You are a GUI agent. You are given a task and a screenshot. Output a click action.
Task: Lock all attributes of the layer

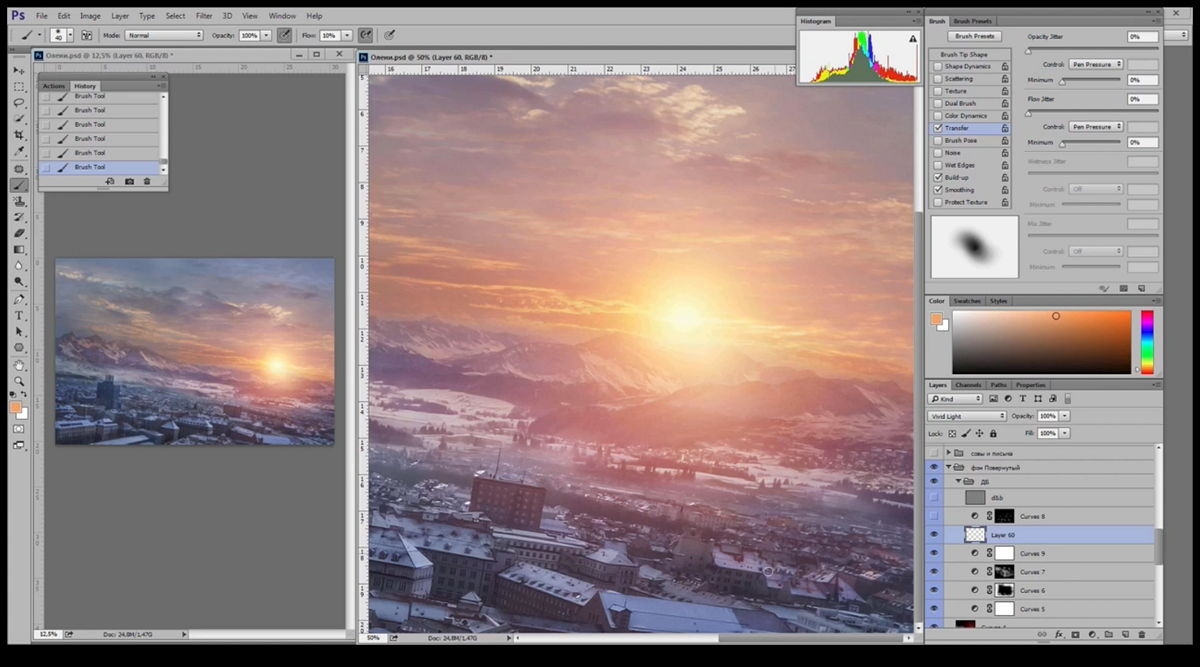pos(991,433)
